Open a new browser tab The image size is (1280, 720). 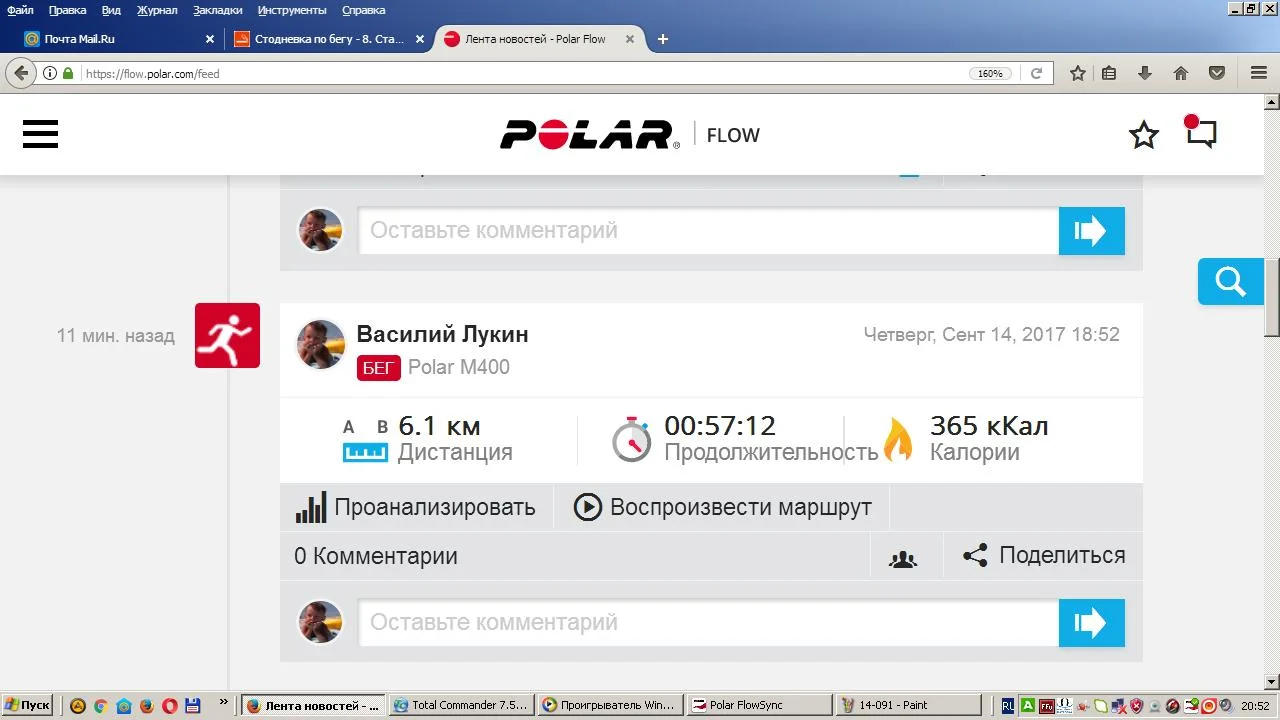point(663,39)
